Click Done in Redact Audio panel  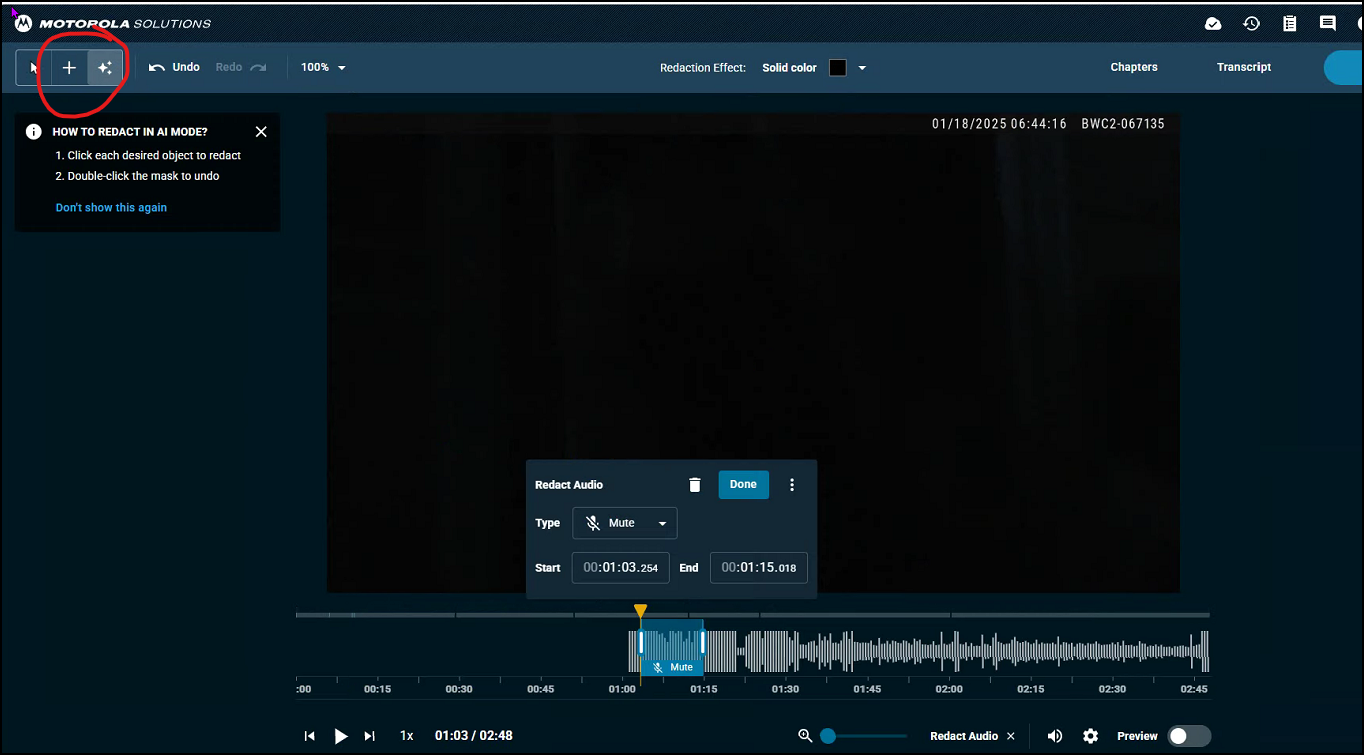pos(743,484)
